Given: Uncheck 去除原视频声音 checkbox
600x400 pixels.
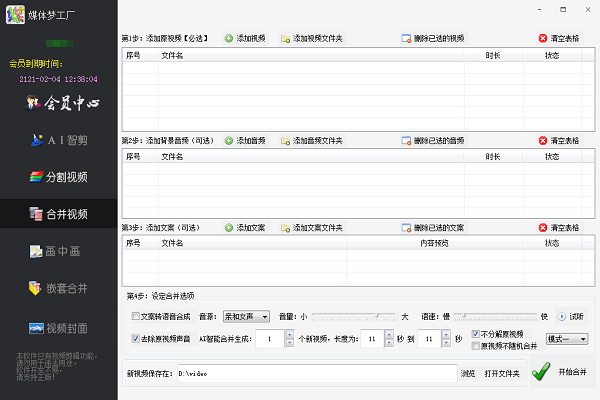Looking at the screenshot, I should (136, 339).
